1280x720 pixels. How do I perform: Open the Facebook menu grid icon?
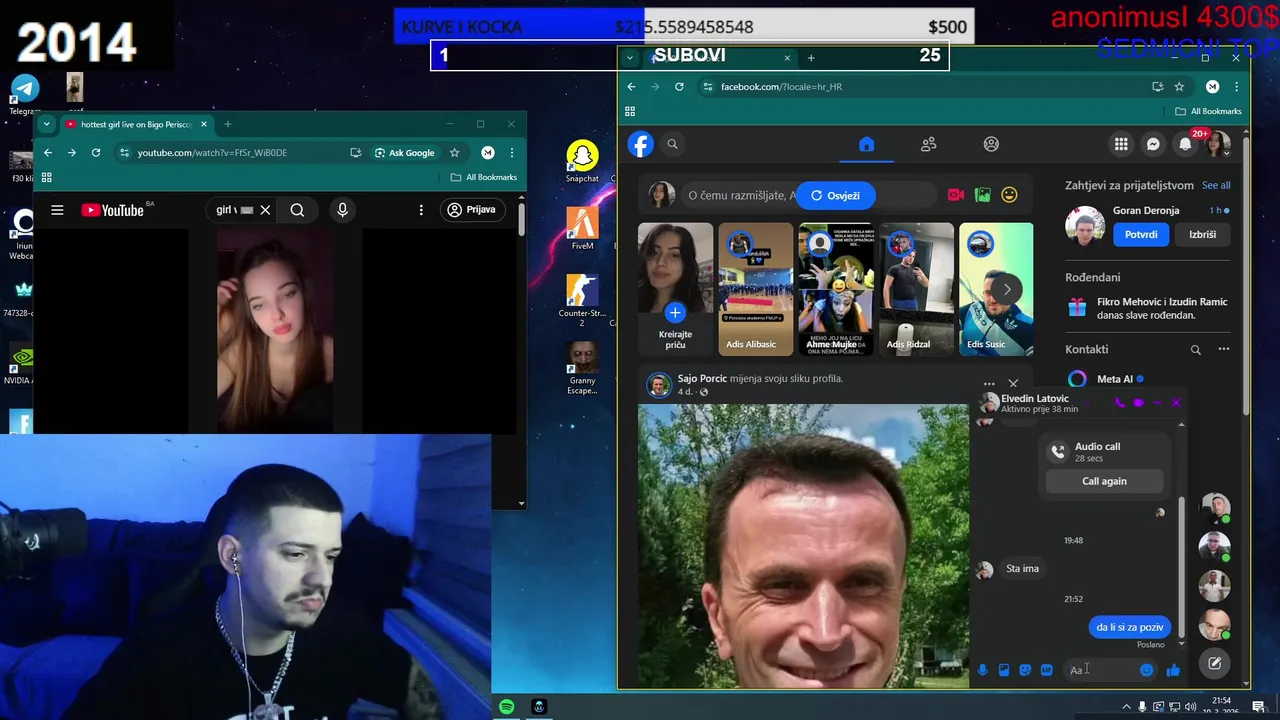coord(1121,144)
